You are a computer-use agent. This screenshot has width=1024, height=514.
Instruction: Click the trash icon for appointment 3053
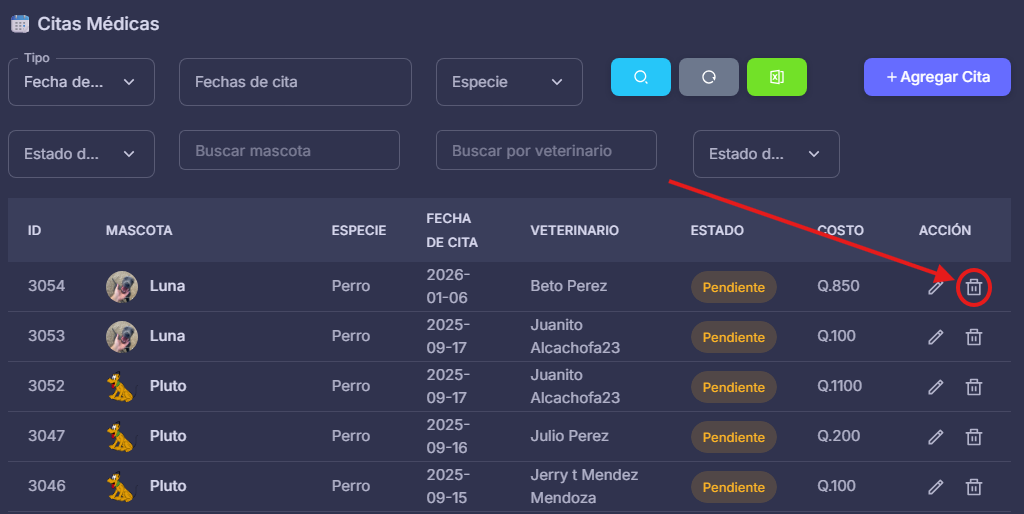(x=974, y=337)
